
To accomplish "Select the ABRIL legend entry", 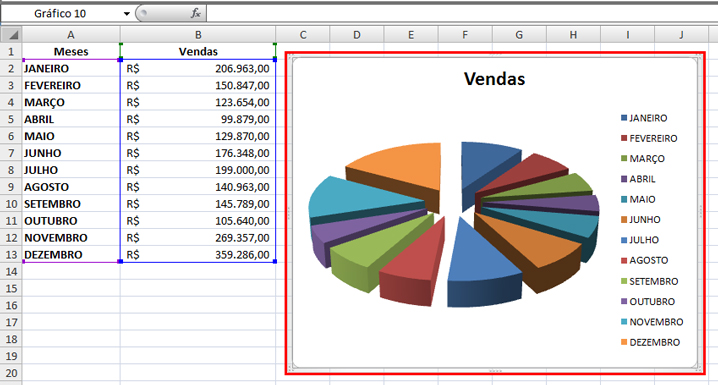I will tap(638, 179).
